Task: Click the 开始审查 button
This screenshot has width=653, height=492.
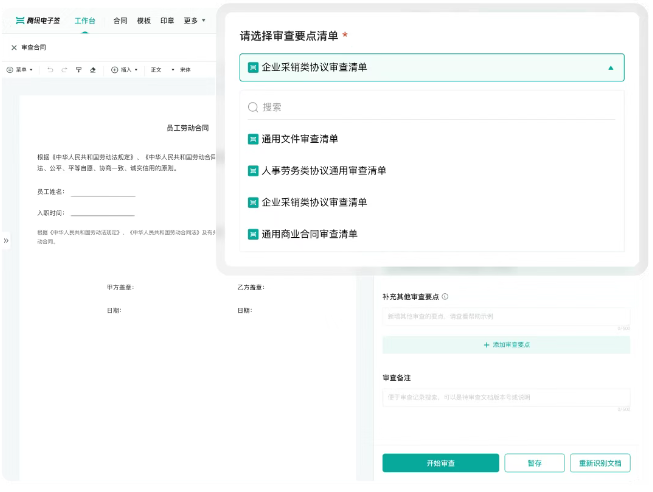Action: 441,463
